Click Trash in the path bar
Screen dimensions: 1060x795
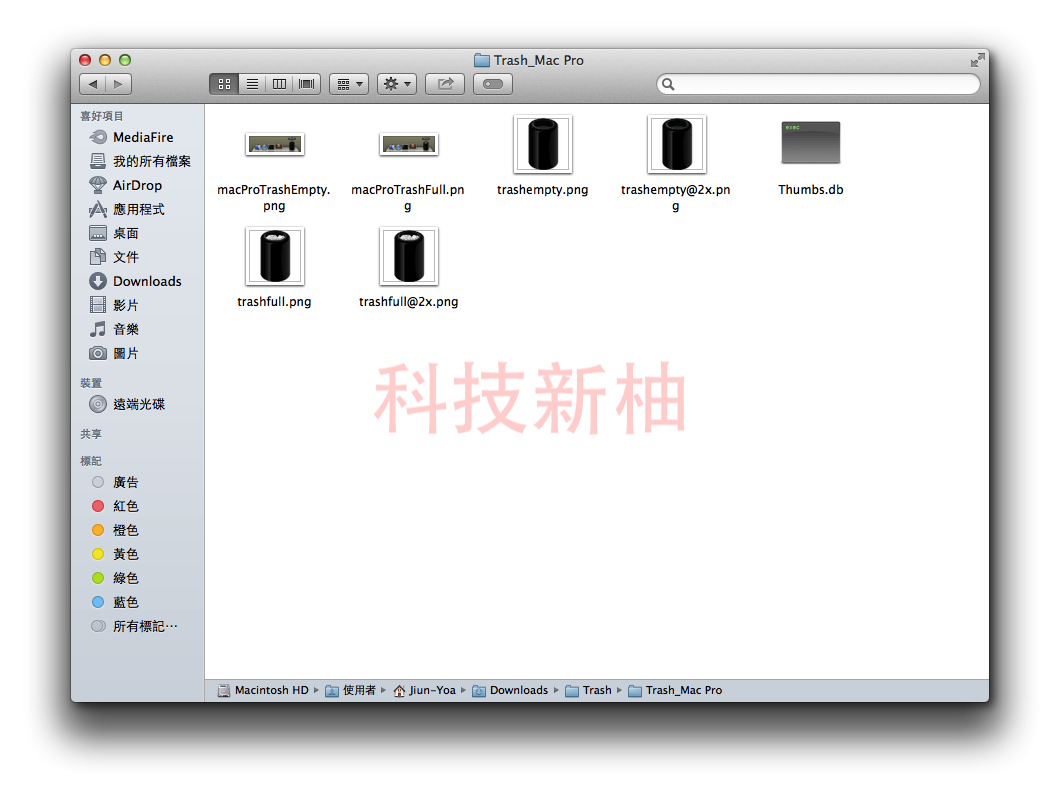click(x=588, y=690)
